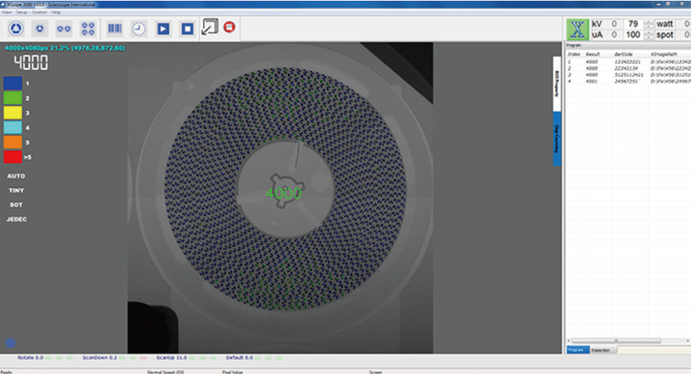Click the red round stop icon
Viewport: 691px width, 374px height.
coord(229,27)
